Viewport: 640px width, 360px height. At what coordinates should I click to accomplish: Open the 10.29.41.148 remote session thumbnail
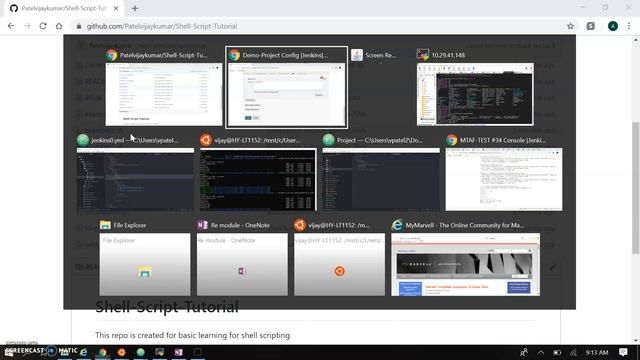coord(475,94)
